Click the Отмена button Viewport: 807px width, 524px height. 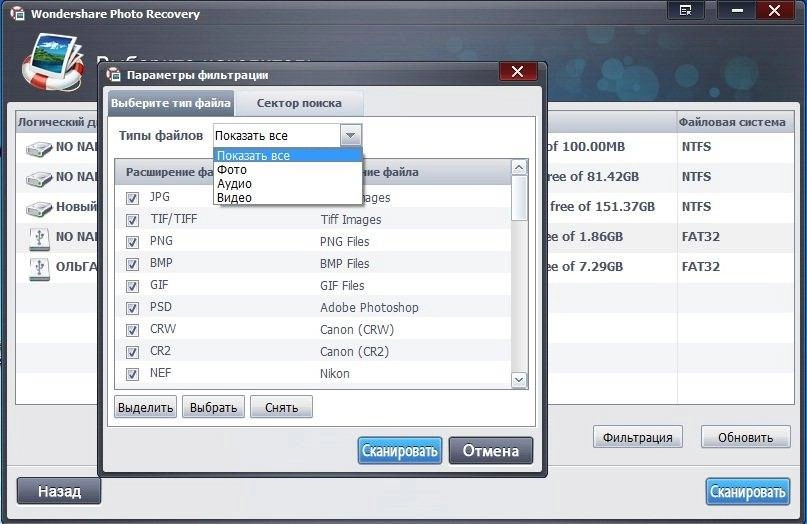pyautogui.click(x=490, y=451)
